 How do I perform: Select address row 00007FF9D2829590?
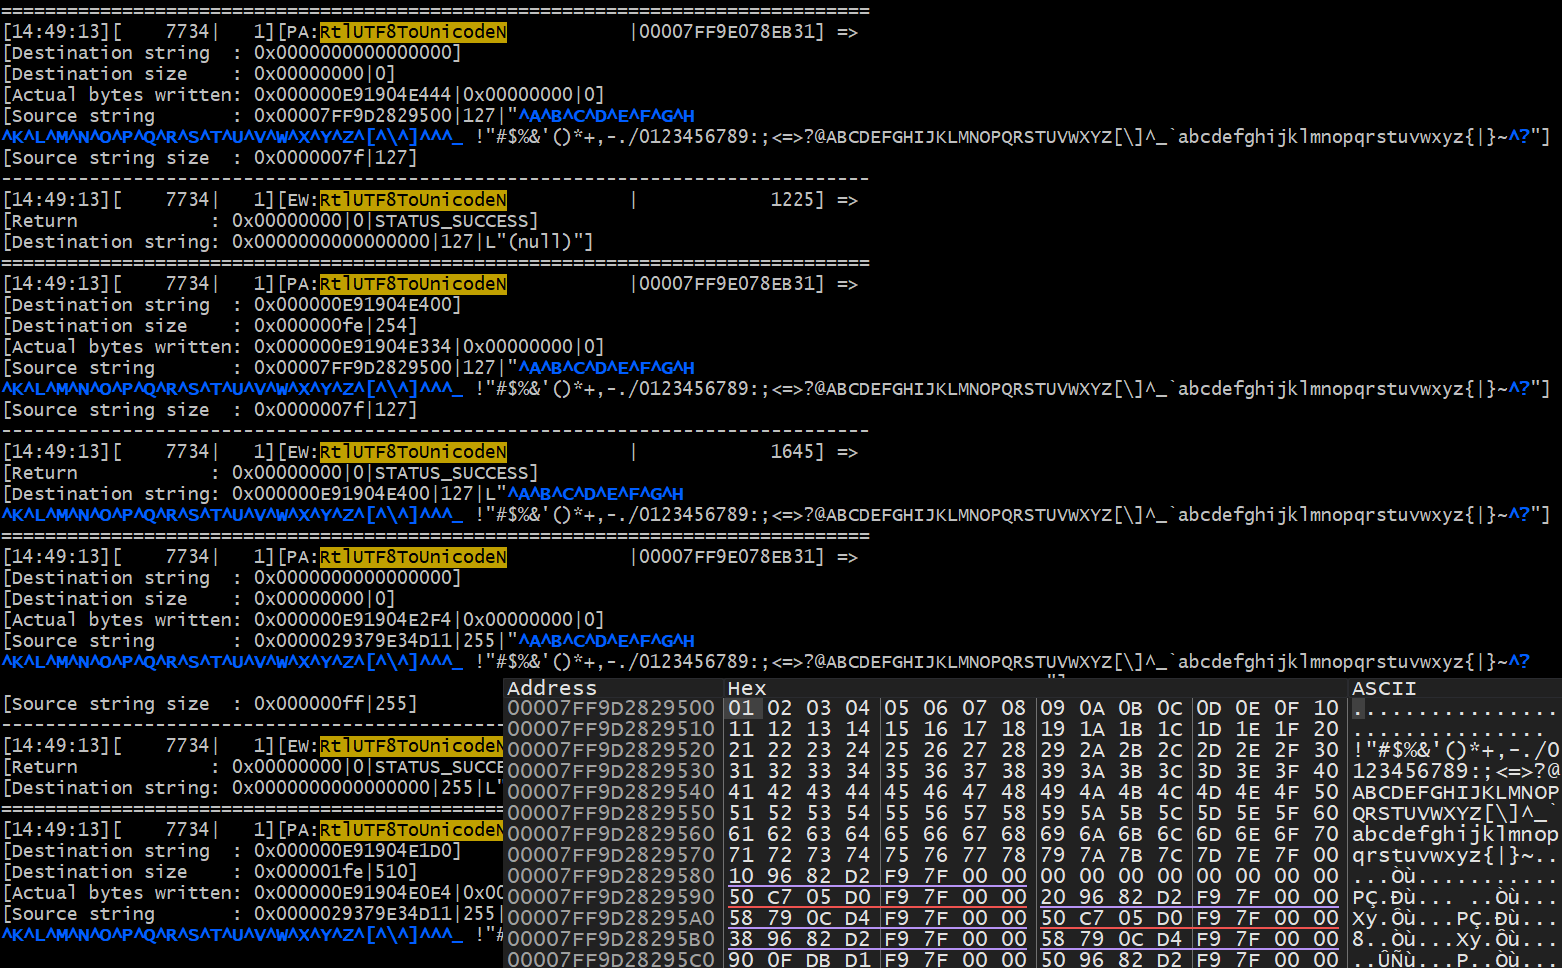[611, 897]
